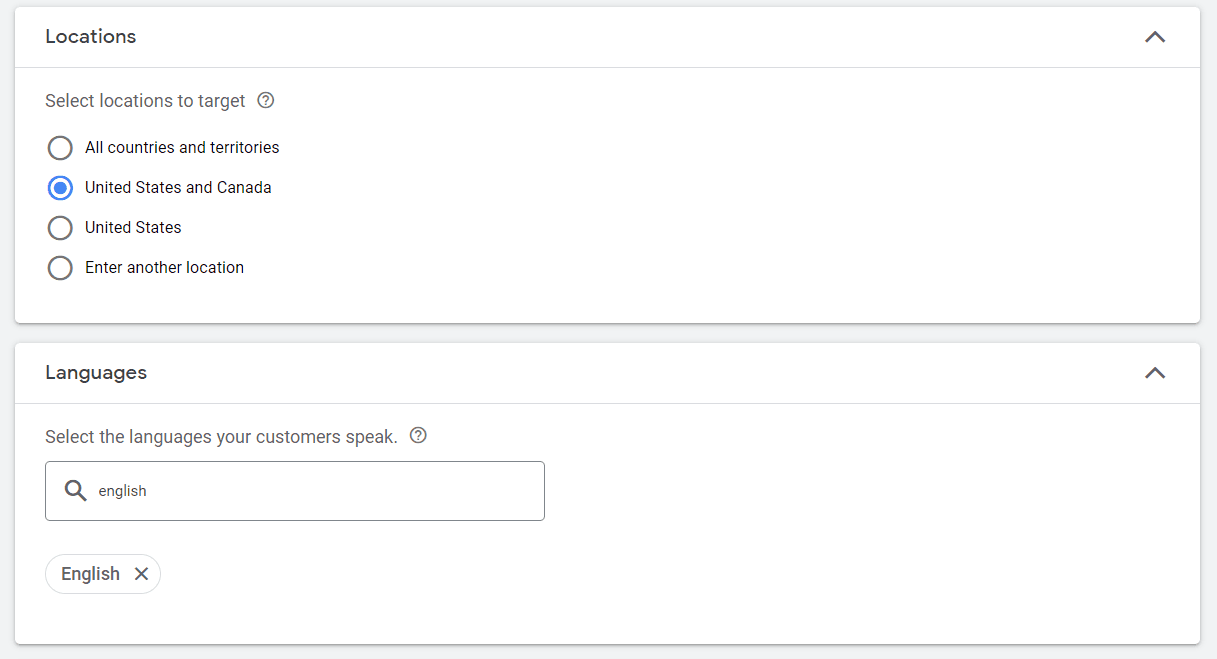Image resolution: width=1217 pixels, height=659 pixels.
Task: Click the 'Select locations to target' text
Action: [x=145, y=101]
